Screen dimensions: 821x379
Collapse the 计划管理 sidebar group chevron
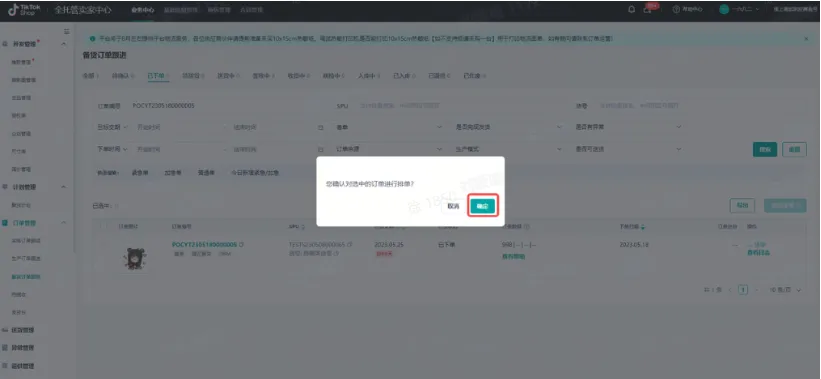64,187
